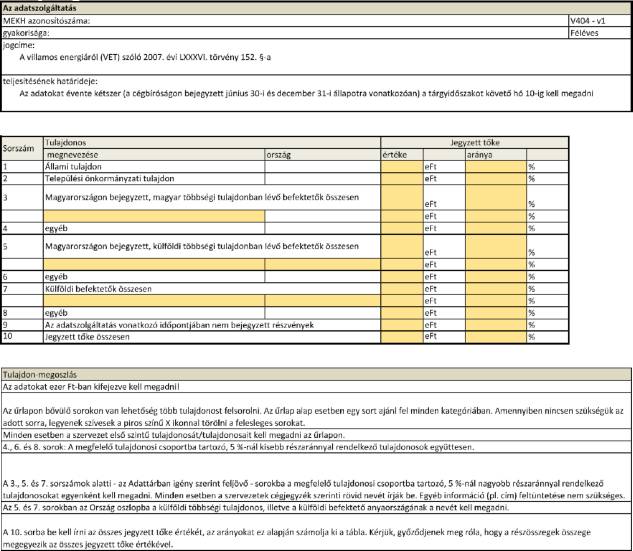
Task: Click the 'Állami tulajdon' row label
Action: click(x=73, y=167)
